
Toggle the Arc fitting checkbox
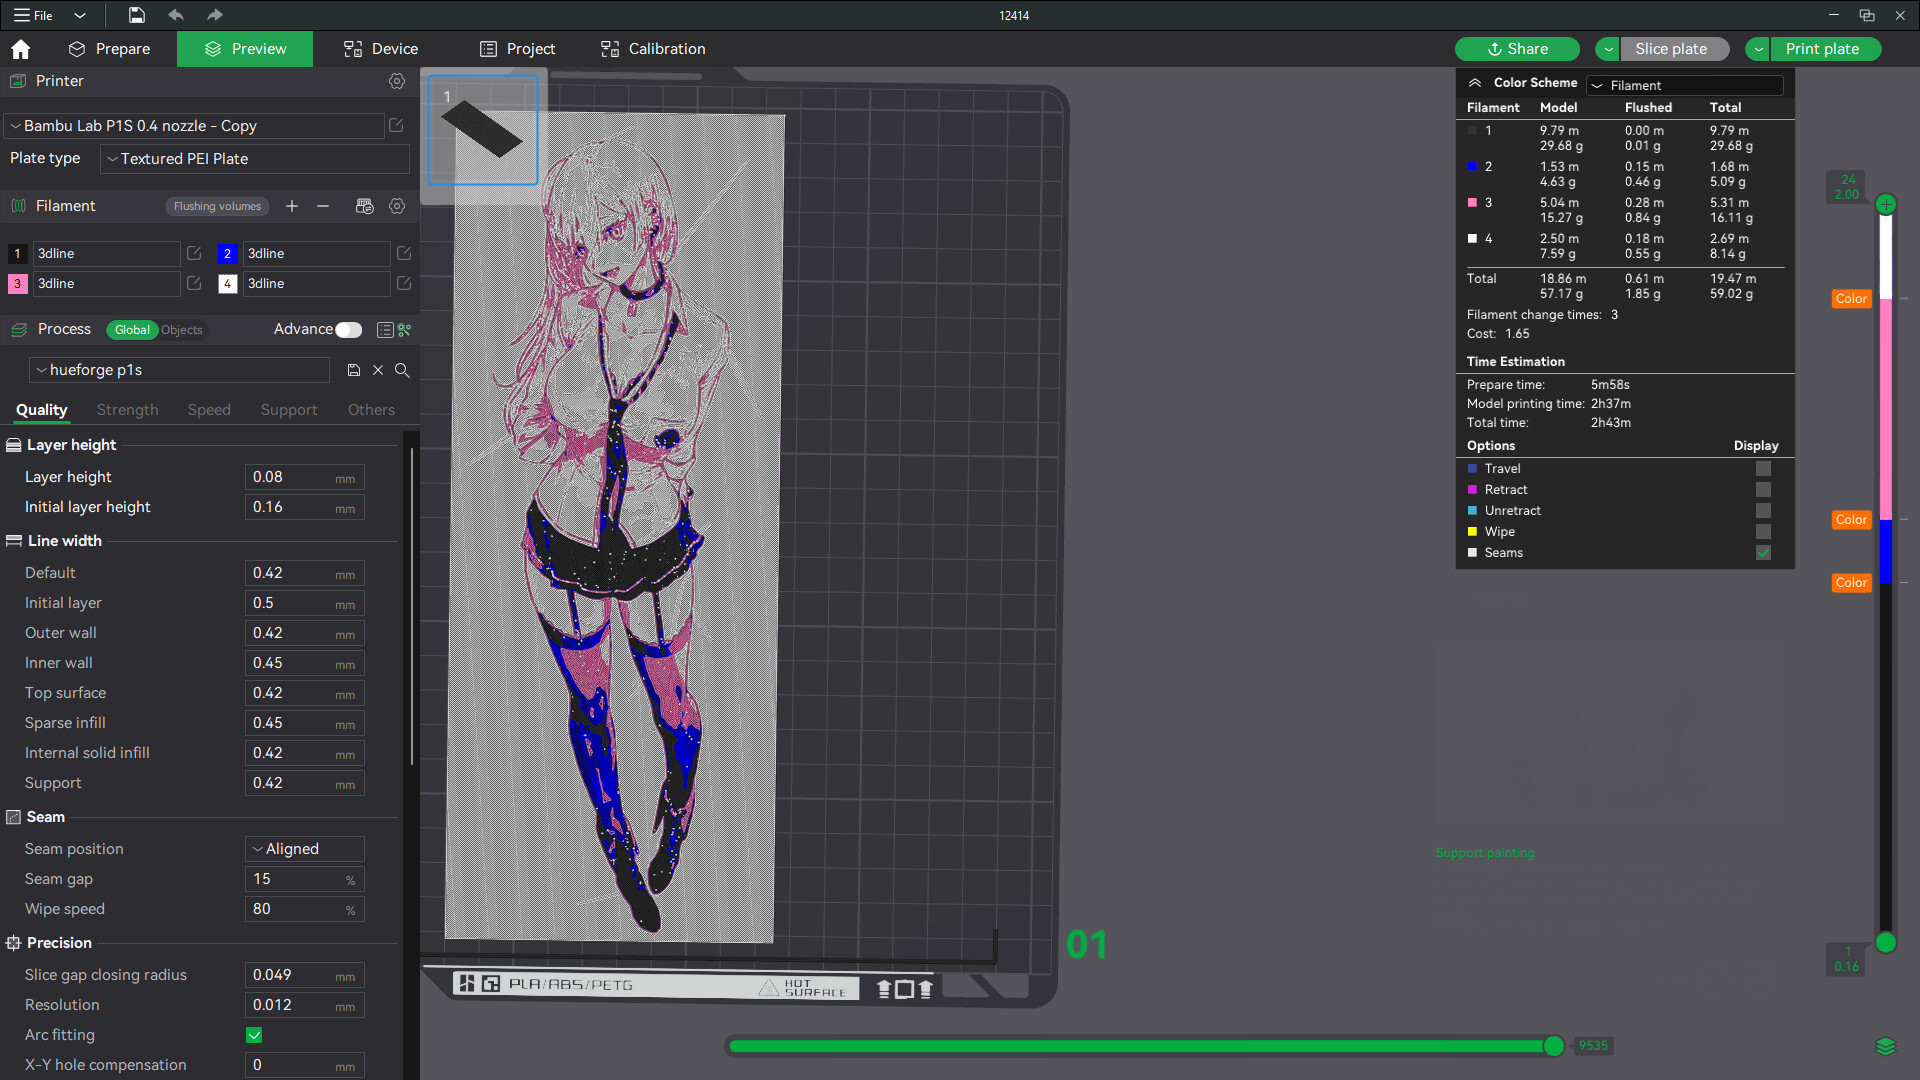pos(254,1035)
